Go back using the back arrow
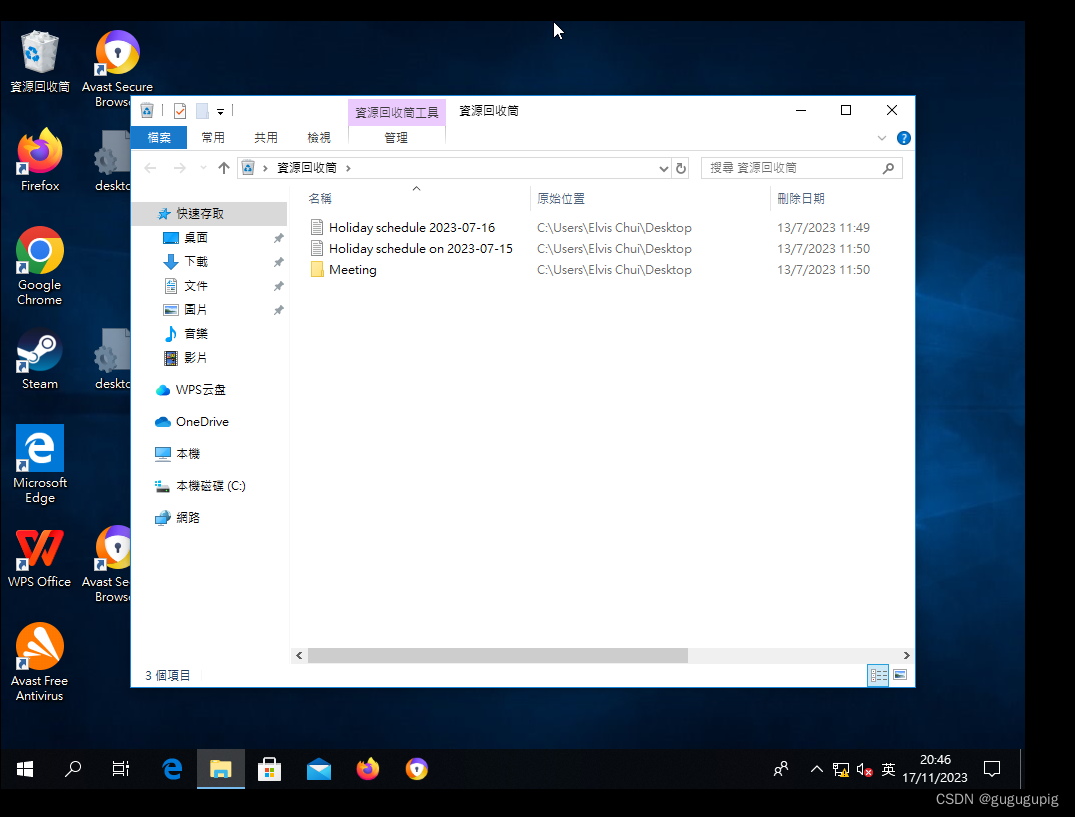The image size is (1075, 817). (150, 168)
